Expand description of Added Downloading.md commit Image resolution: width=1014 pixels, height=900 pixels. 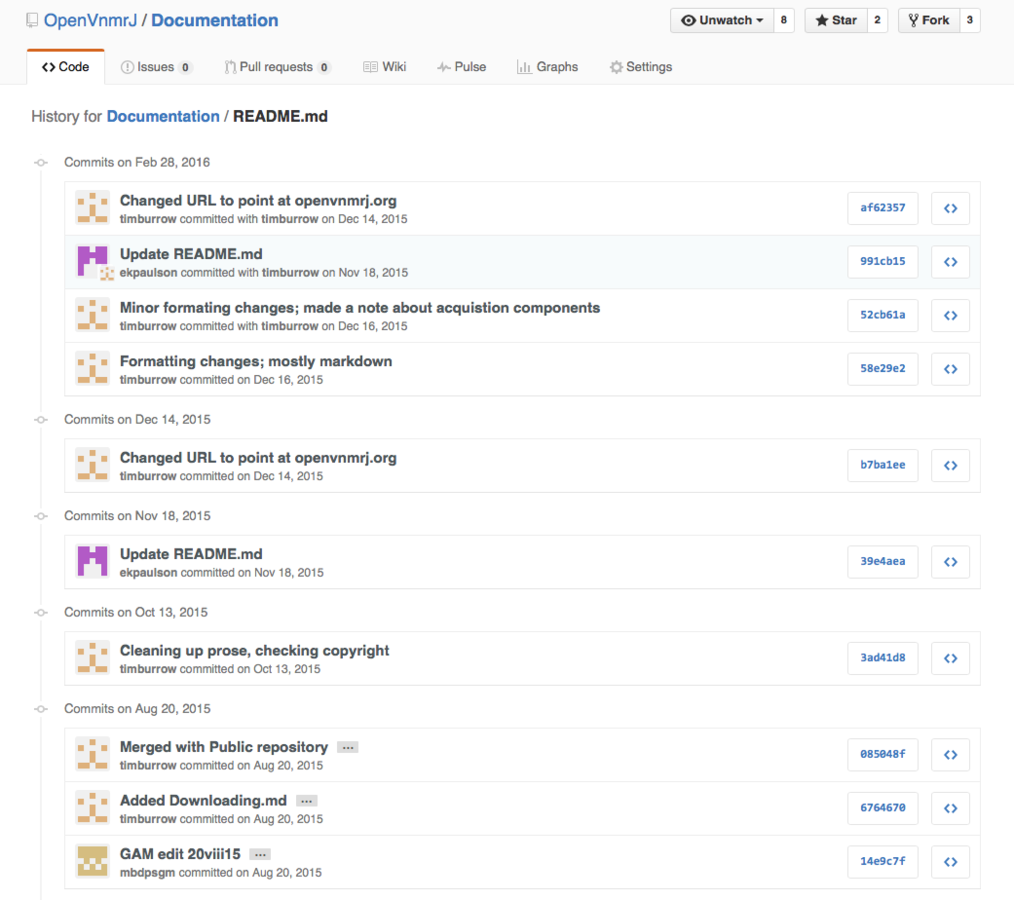click(x=307, y=801)
